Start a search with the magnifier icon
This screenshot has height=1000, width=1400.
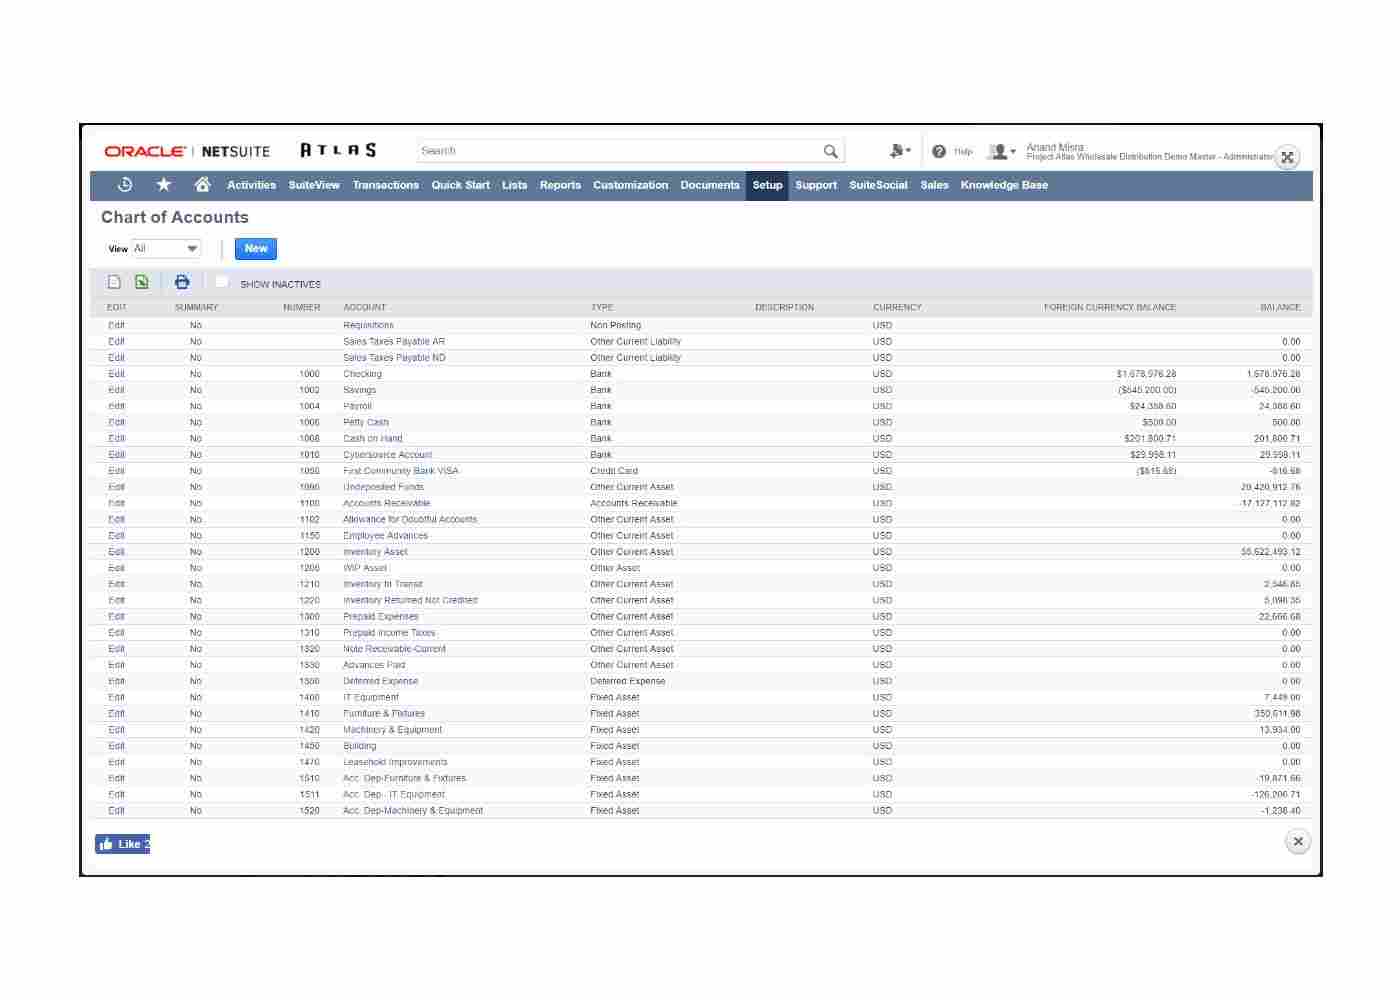pos(830,150)
